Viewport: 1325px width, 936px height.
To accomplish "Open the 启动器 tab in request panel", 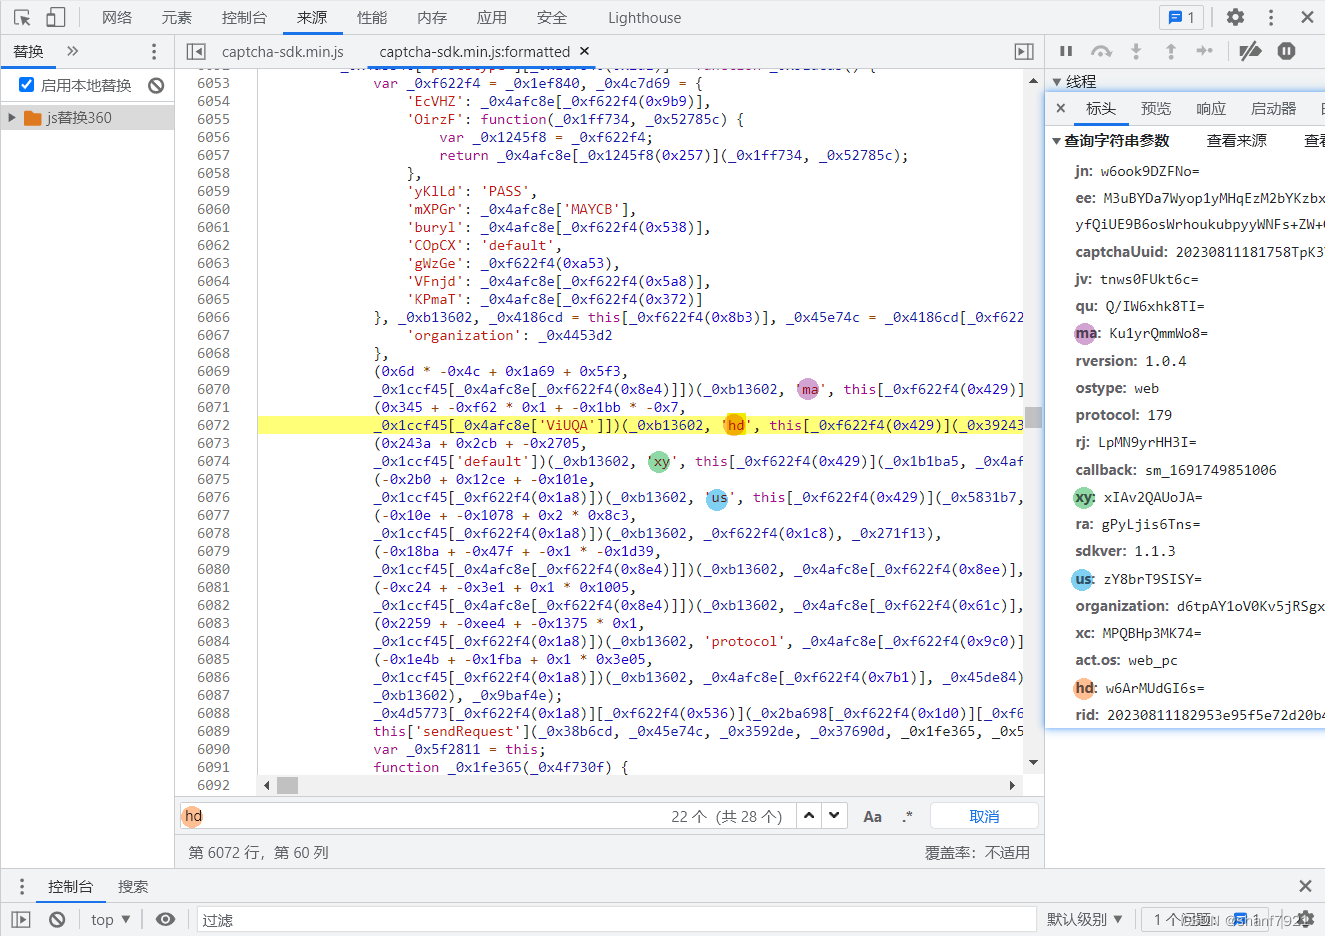I will [1273, 109].
